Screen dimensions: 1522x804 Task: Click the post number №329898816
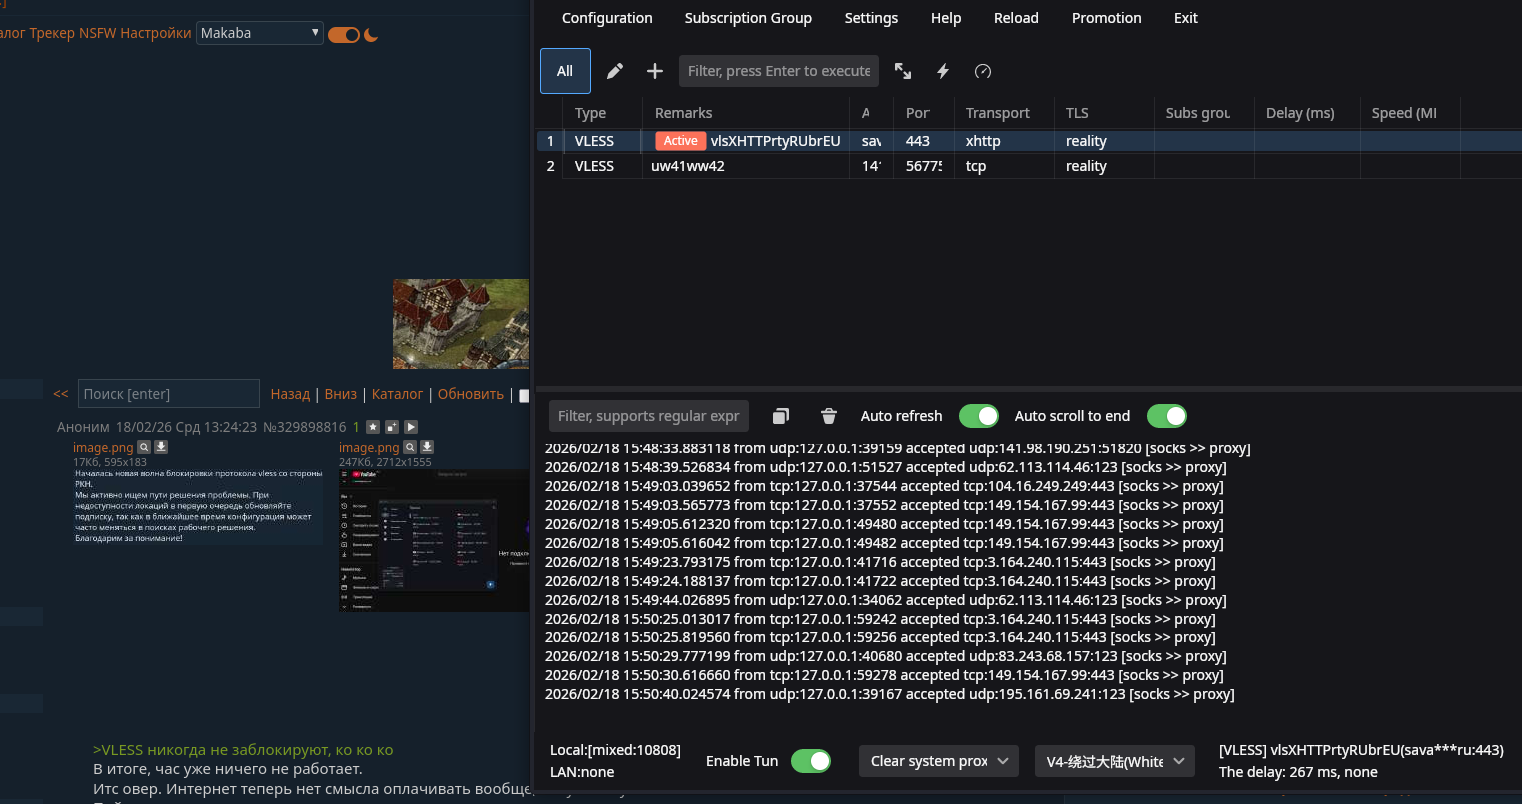click(x=305, y=427)
